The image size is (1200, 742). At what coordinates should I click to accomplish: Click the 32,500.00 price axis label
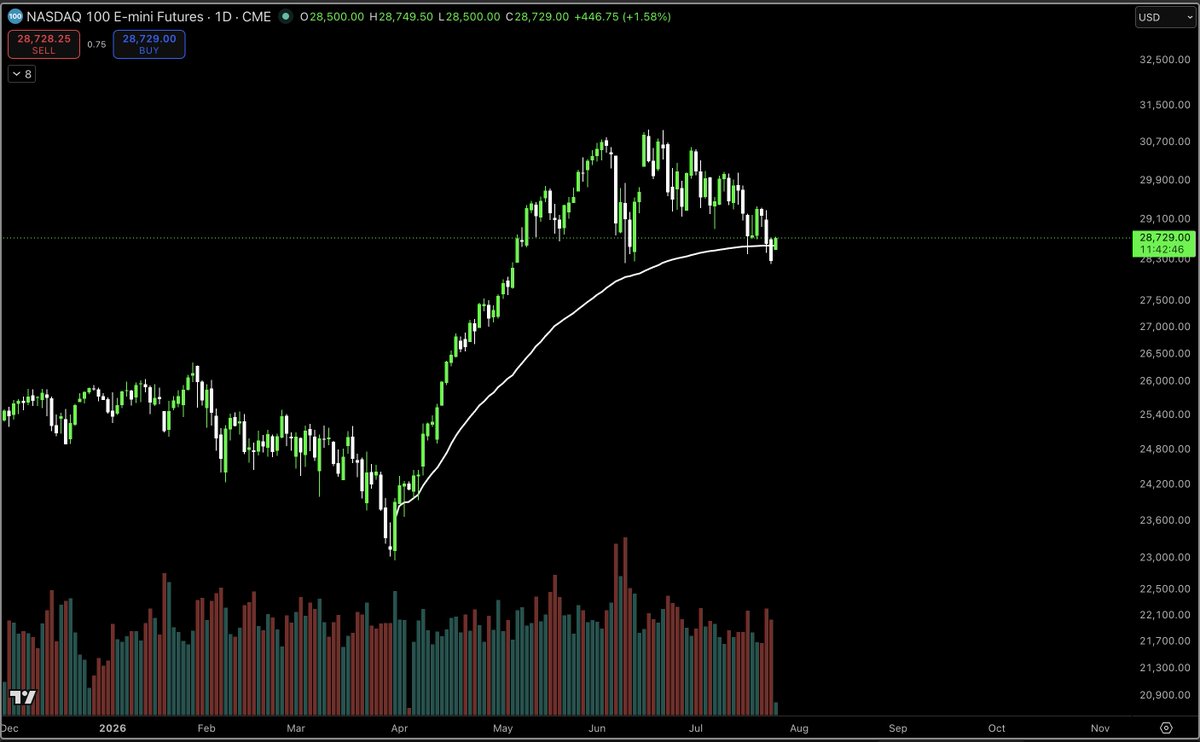click(x=1163, y=60)
